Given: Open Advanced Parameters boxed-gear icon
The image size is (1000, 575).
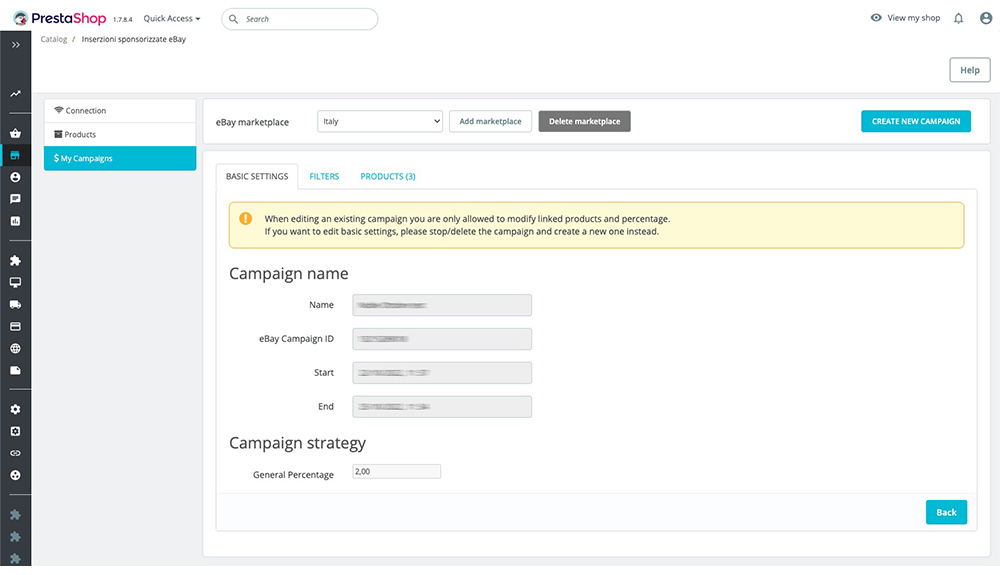Looking at the screenshot, I should click(15, 431).
